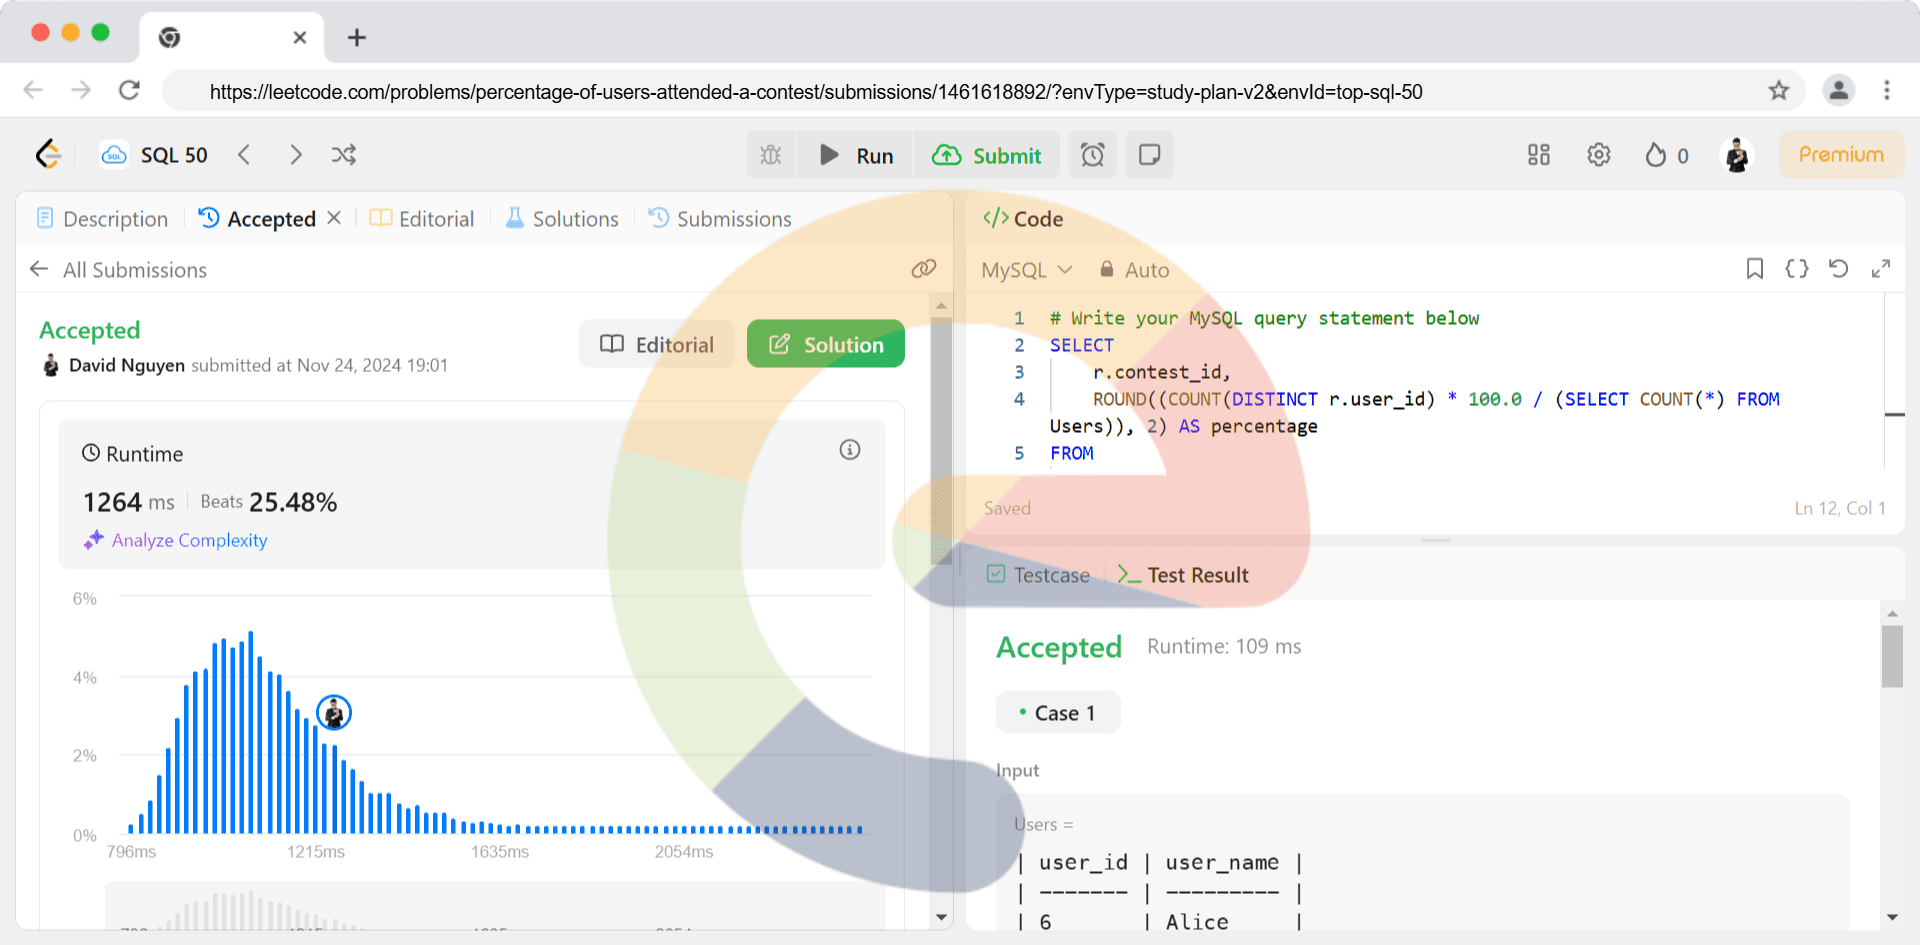1920x945 pixels.
Task: Open the timer alarm clock icon
Action: tap(1092, 155)
